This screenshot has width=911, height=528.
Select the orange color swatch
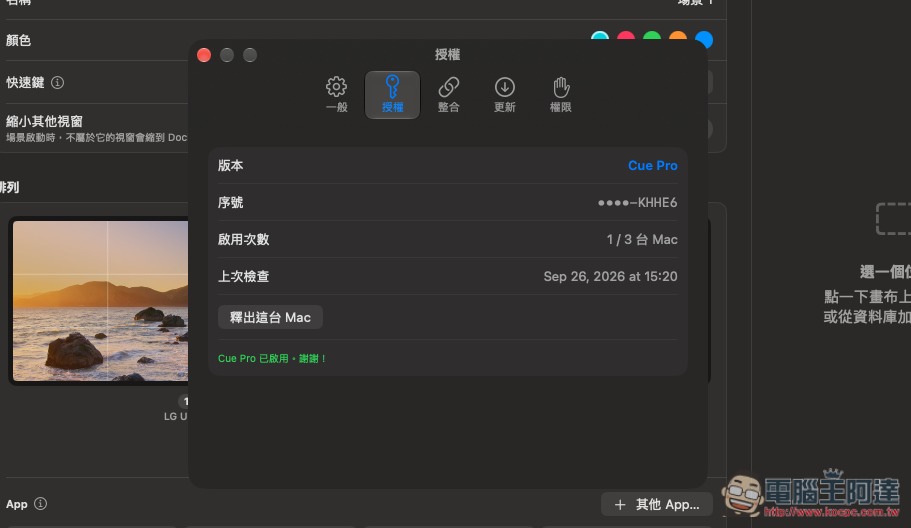click(678, 37)
